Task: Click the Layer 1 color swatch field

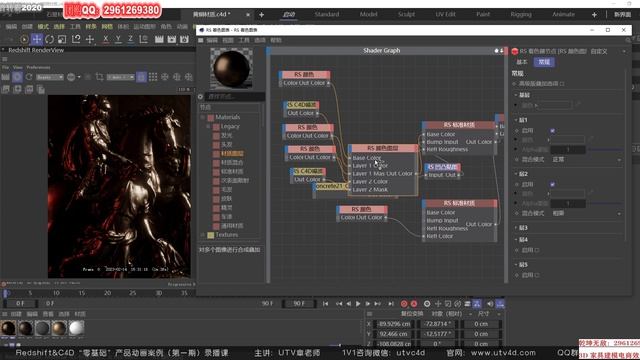Action: [x=568, y=140]
